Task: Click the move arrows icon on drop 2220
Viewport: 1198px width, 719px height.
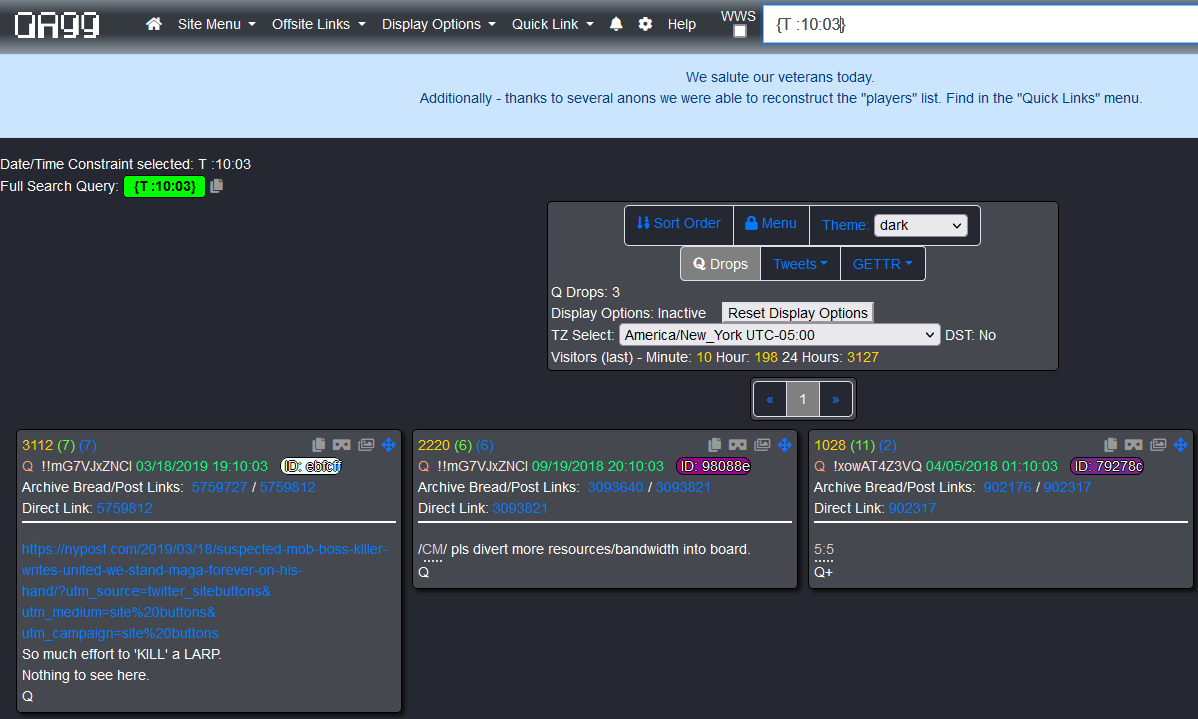Action: tap(784, 445)
